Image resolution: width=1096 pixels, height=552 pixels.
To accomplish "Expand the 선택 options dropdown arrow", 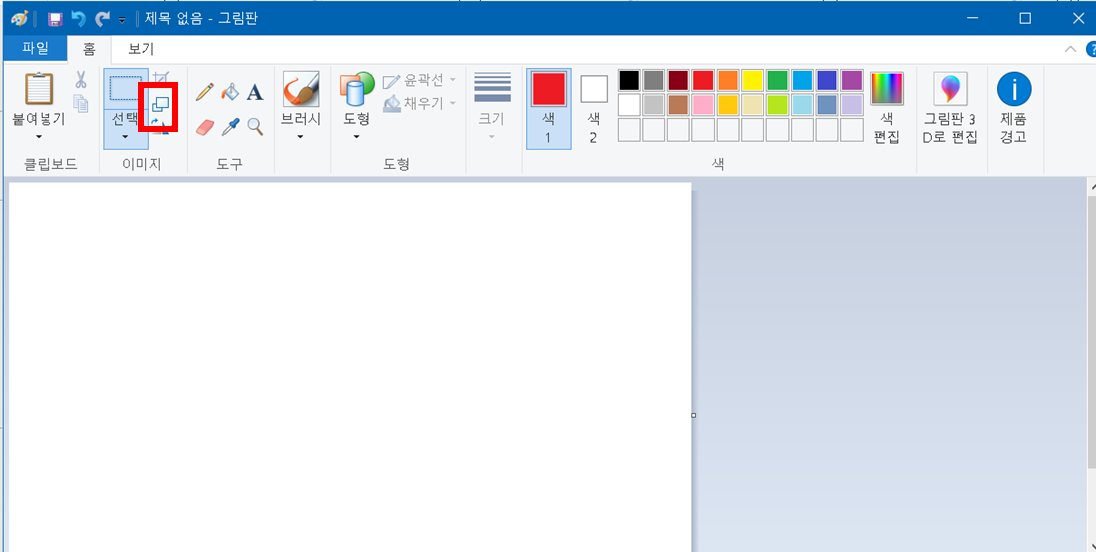I will tap(126, 137).
